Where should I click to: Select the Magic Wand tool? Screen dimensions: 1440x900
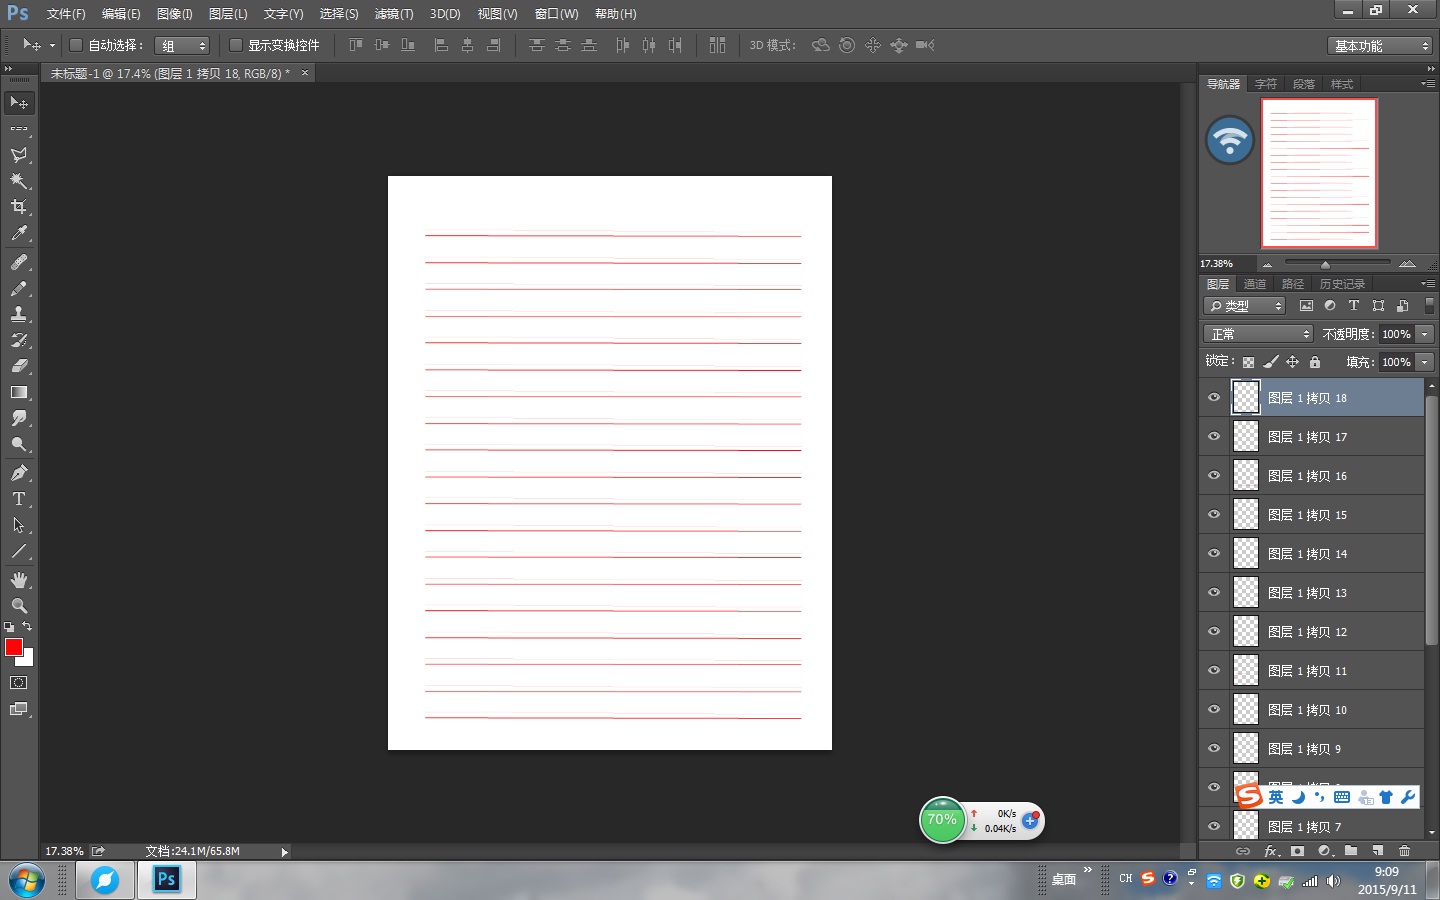pos(19,181)
